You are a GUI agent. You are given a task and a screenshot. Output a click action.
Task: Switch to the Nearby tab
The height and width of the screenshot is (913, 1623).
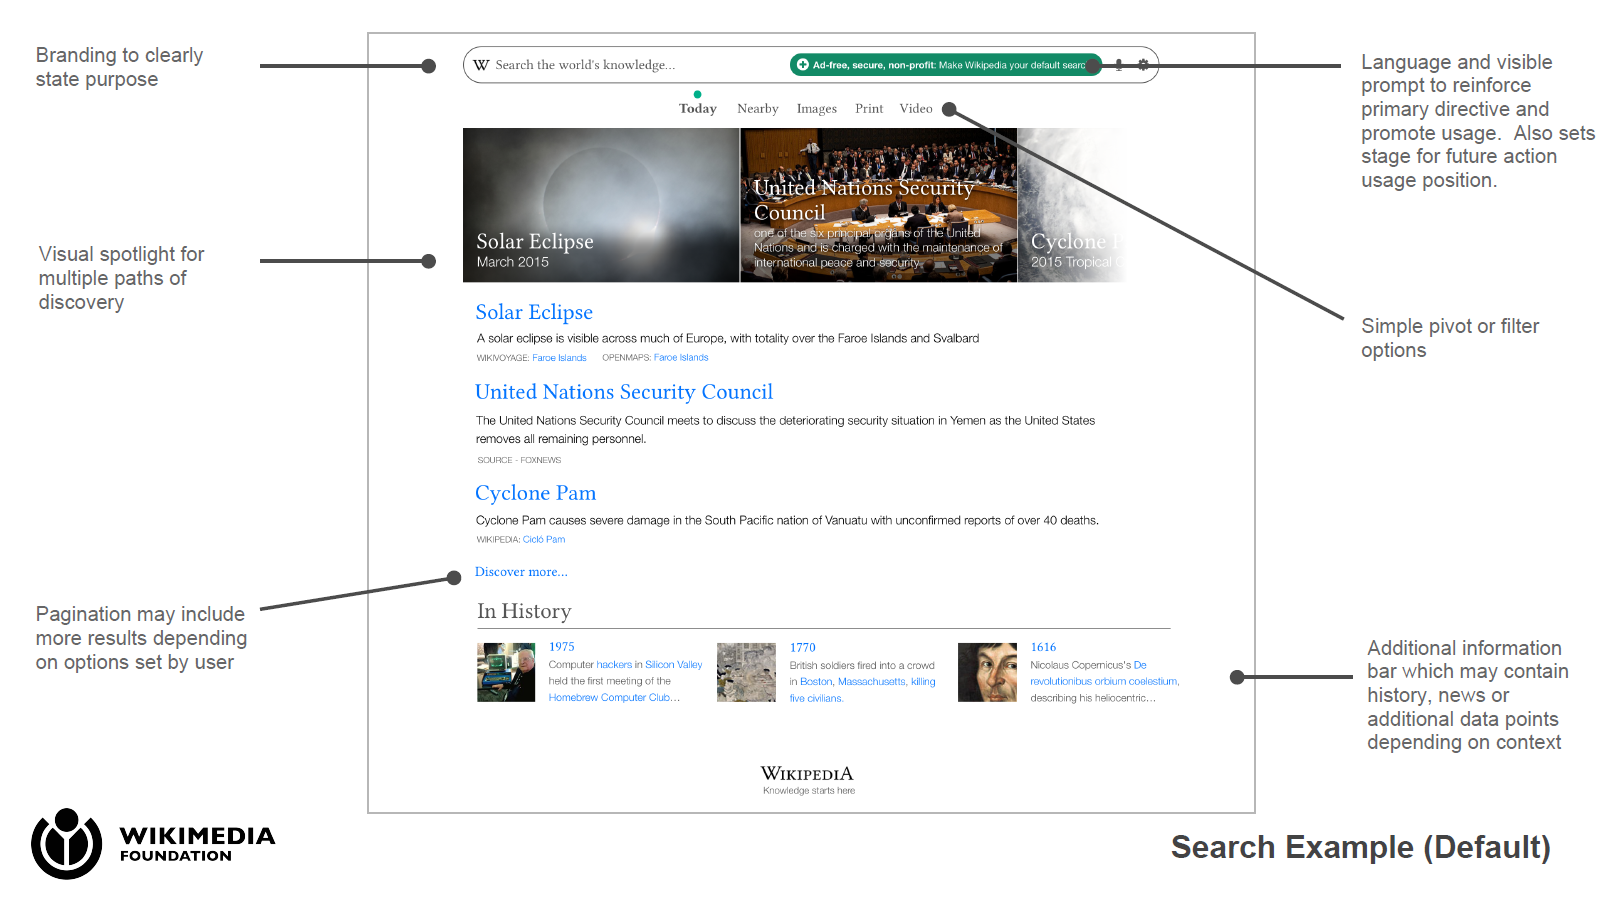tap(758, 109)
